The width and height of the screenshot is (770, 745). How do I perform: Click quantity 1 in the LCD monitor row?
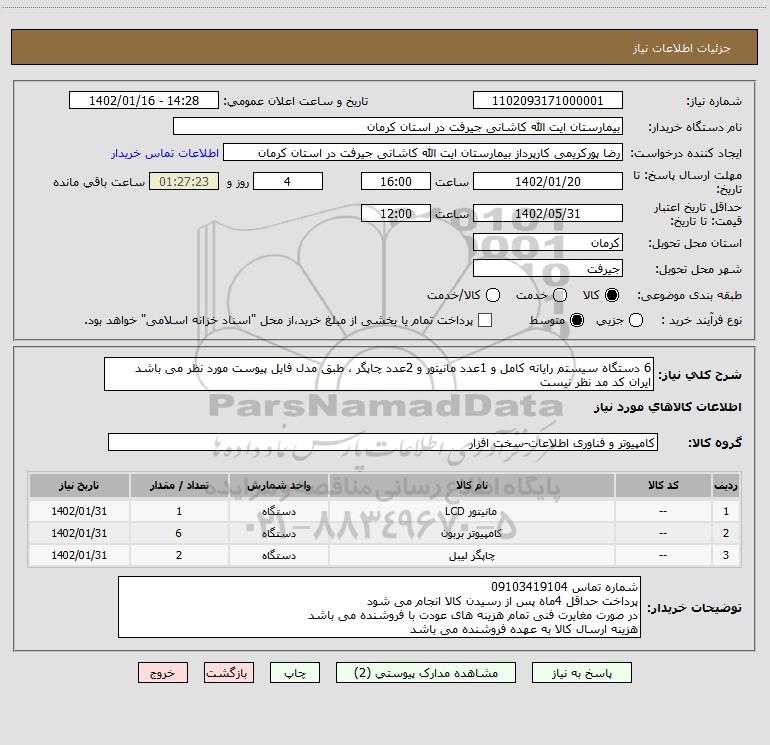click(179, 511)
